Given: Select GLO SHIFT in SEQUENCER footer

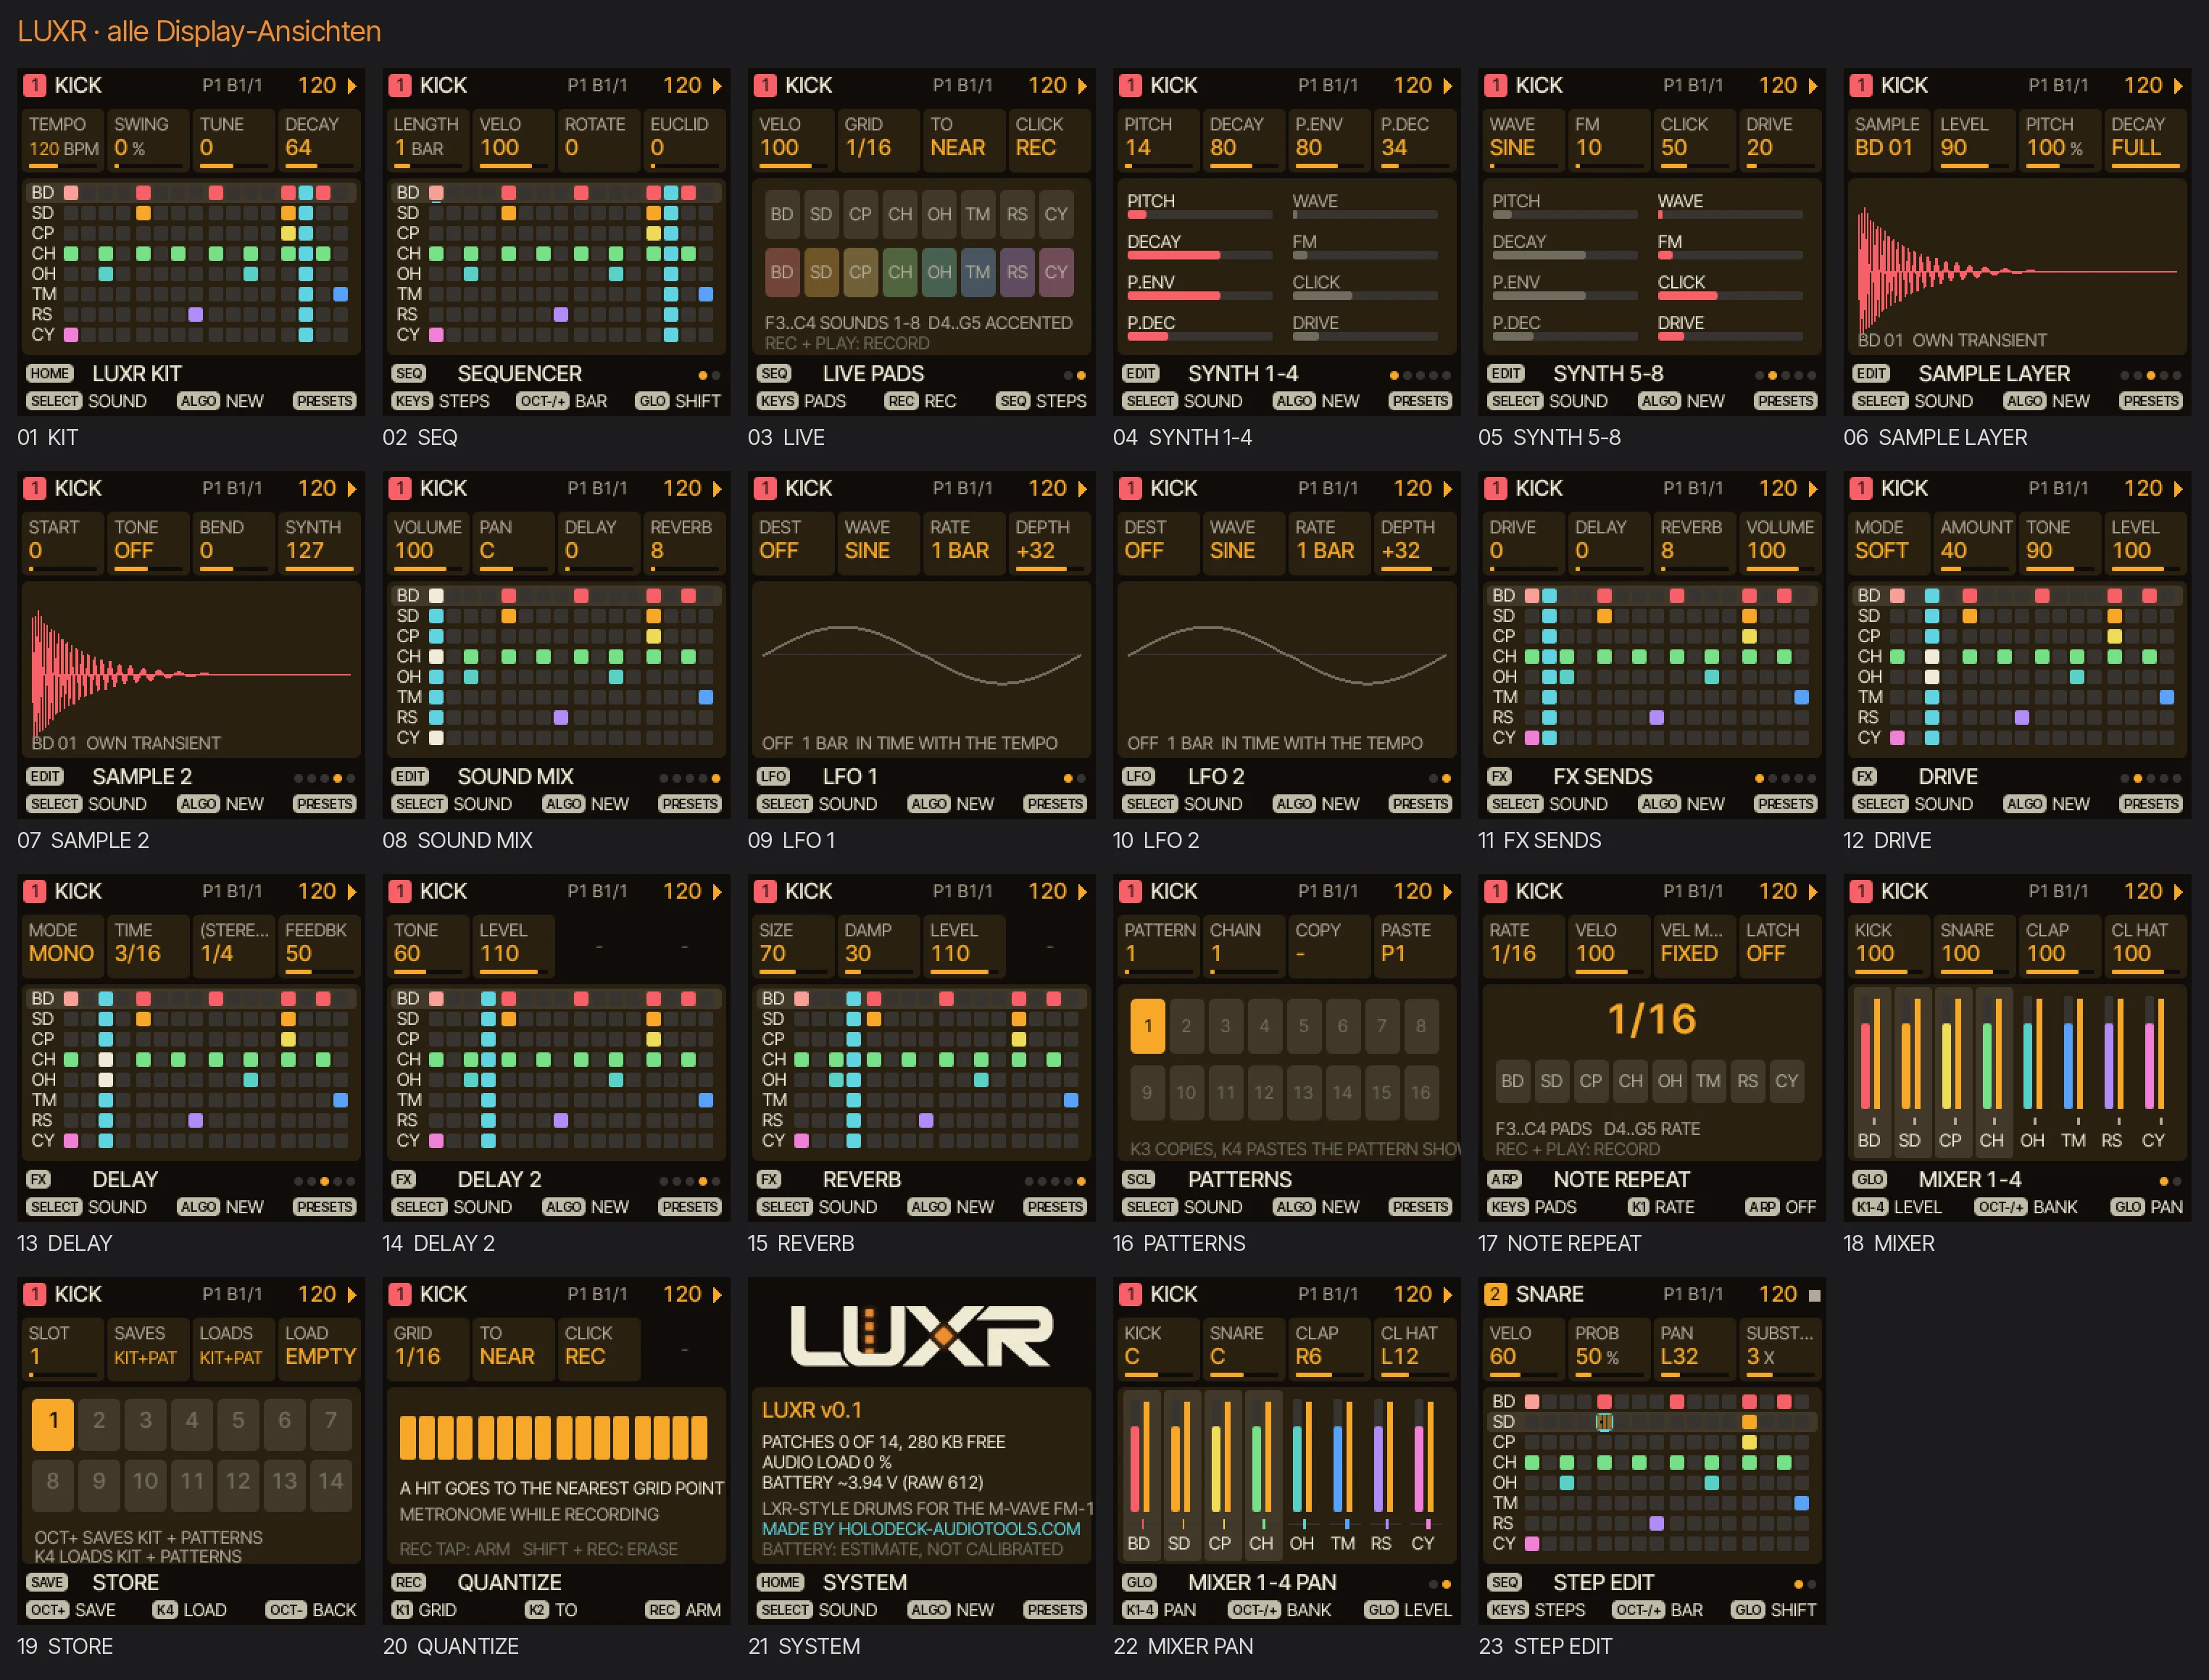Looking at the screenshot, I should pyautogui.click(x=678, y=402).
